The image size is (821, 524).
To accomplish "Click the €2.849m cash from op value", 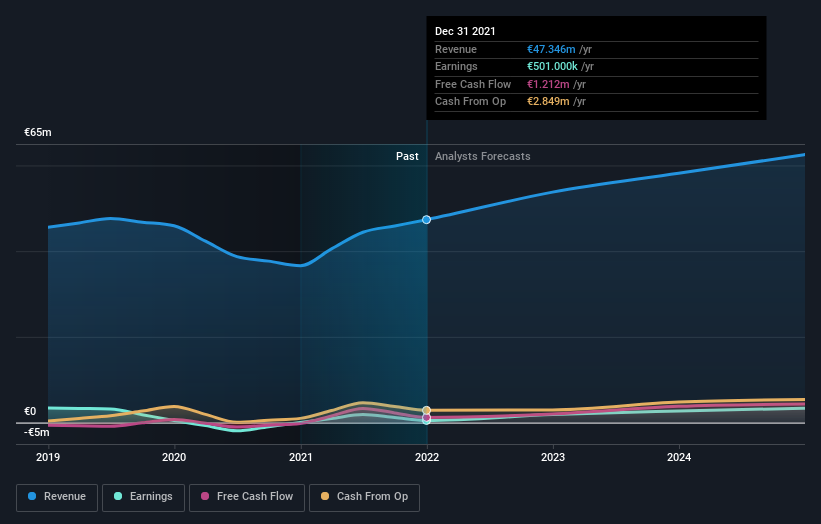I will point(548,102).
